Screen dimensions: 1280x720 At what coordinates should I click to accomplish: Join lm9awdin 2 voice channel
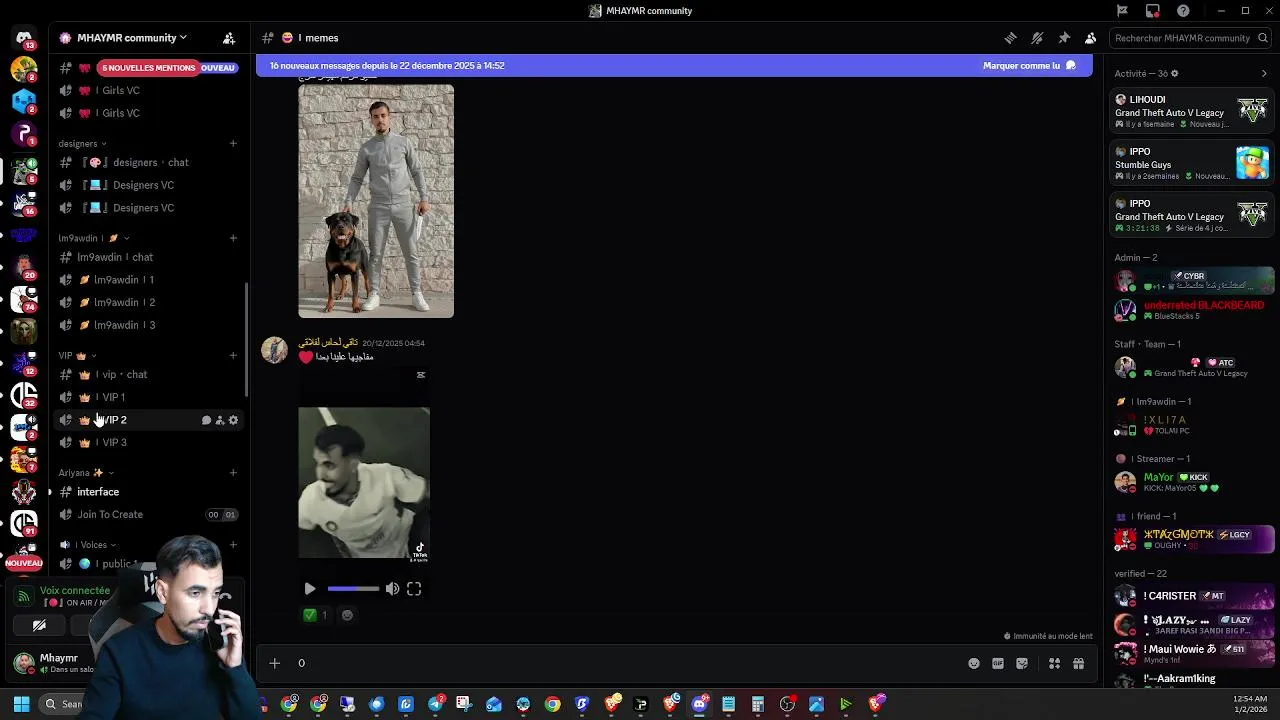(x=148, y=302)
